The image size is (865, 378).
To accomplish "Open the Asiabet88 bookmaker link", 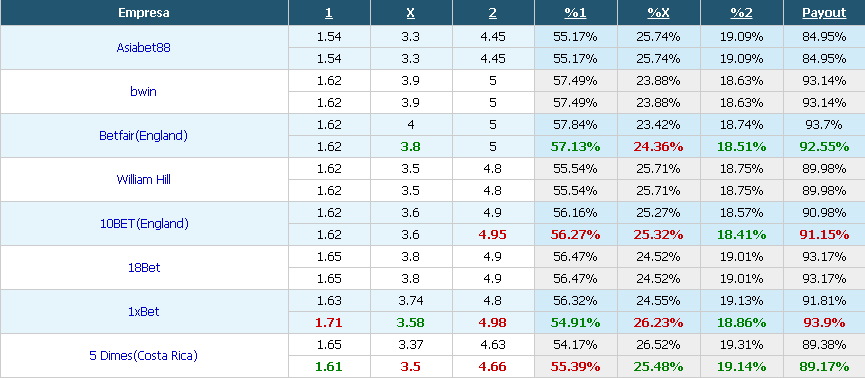I will coord(143,47).
